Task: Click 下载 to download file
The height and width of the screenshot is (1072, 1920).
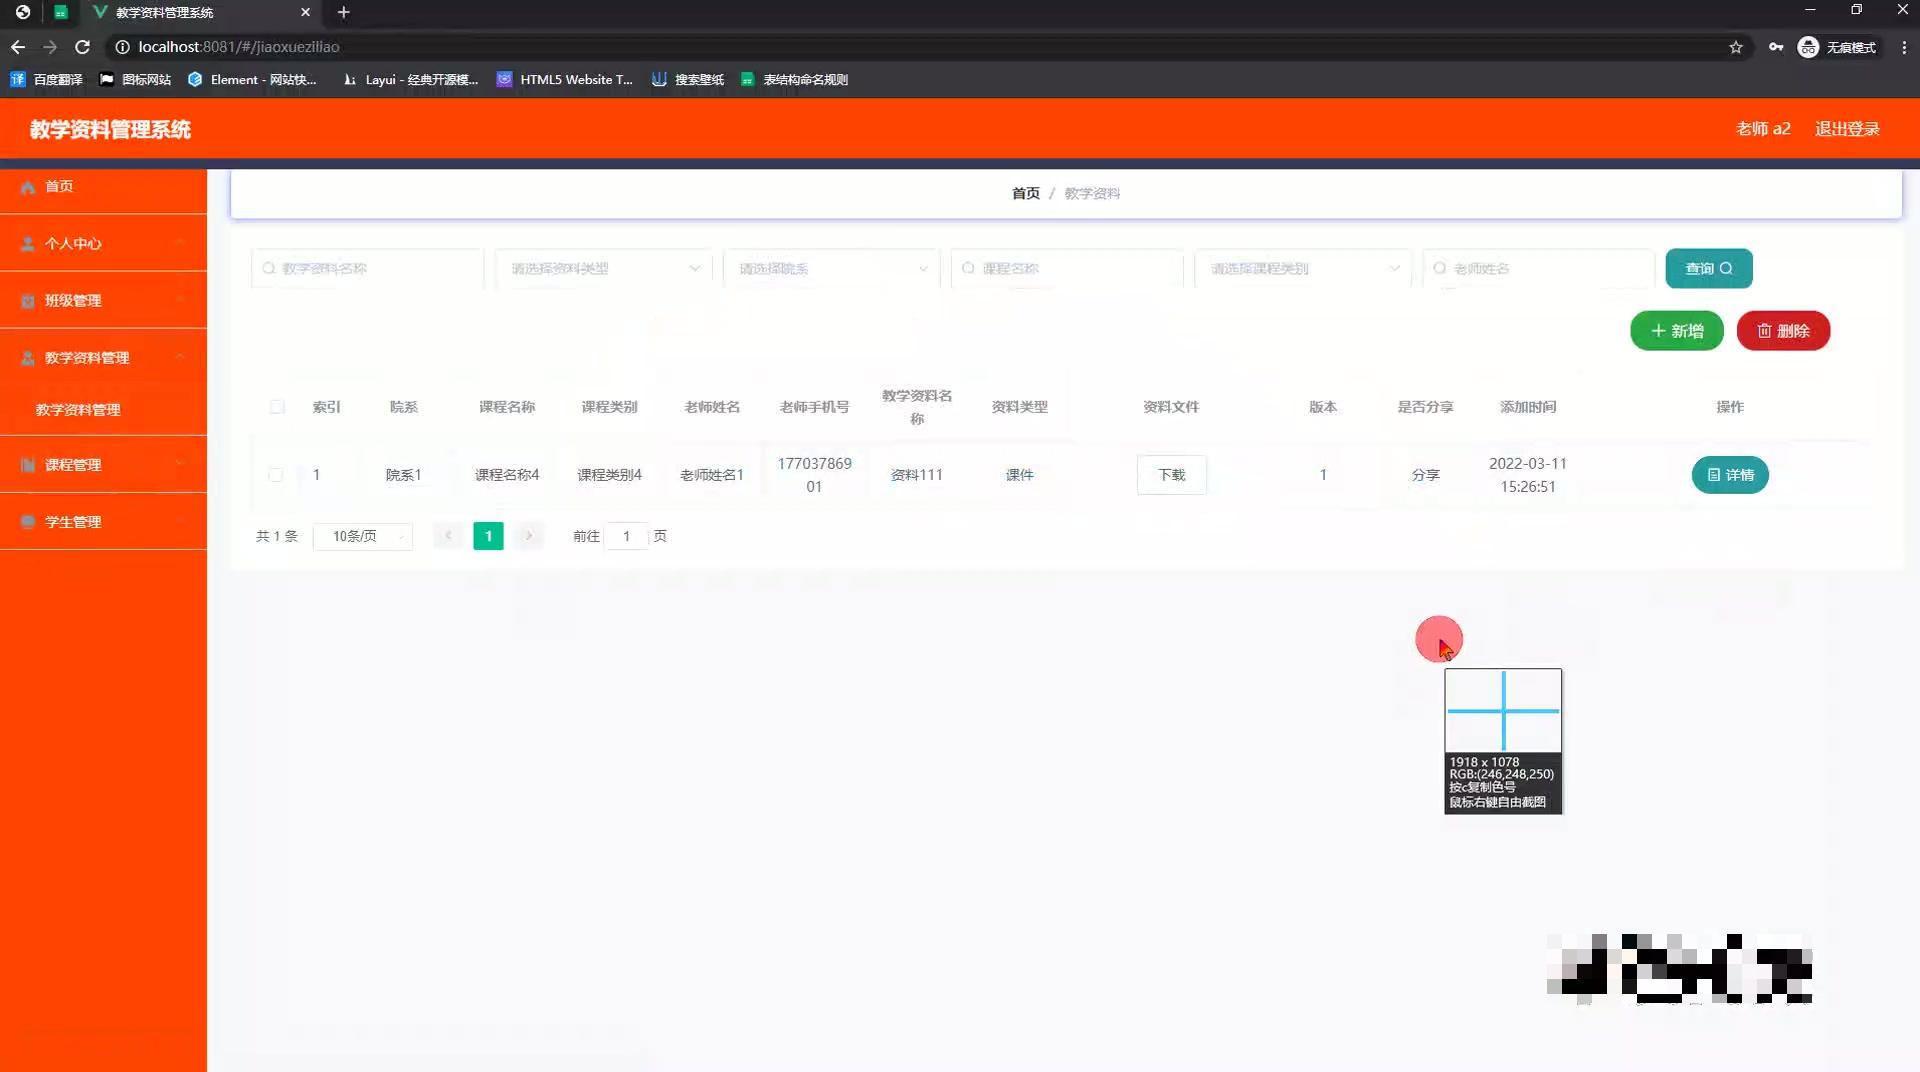Action: coord(1171,475)
